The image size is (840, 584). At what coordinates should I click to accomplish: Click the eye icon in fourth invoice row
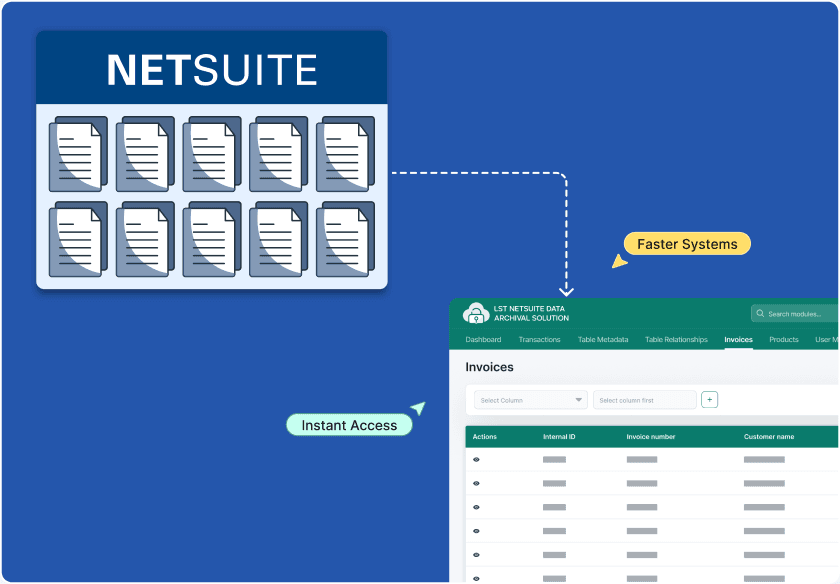[x=476, y=531]
